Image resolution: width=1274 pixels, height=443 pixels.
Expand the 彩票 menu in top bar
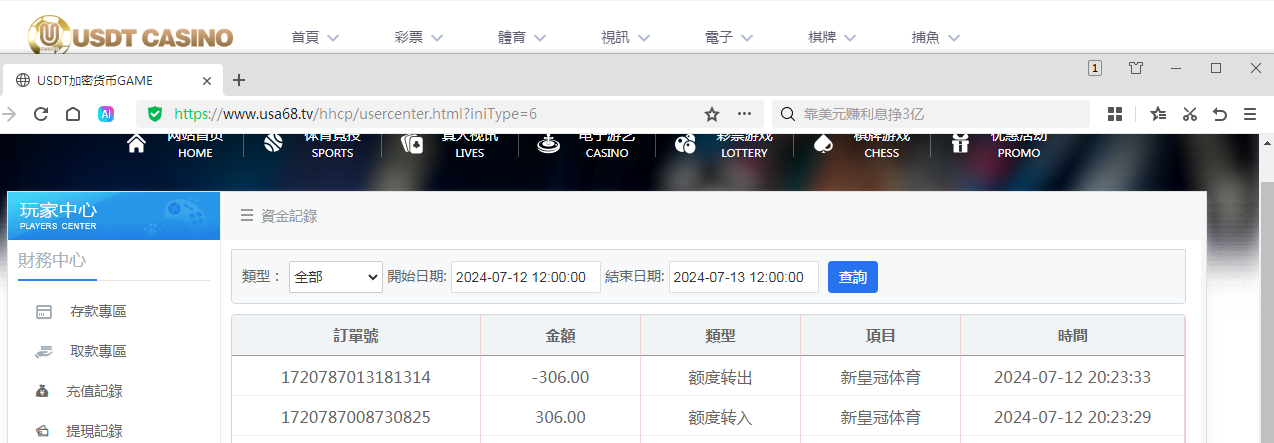tap(417, 37)
